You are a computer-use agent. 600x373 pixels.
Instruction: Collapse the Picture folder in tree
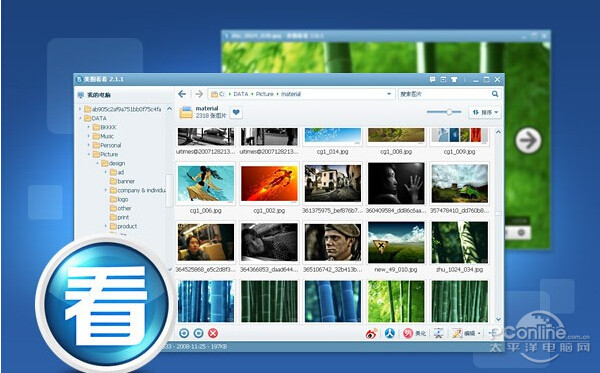89,154
